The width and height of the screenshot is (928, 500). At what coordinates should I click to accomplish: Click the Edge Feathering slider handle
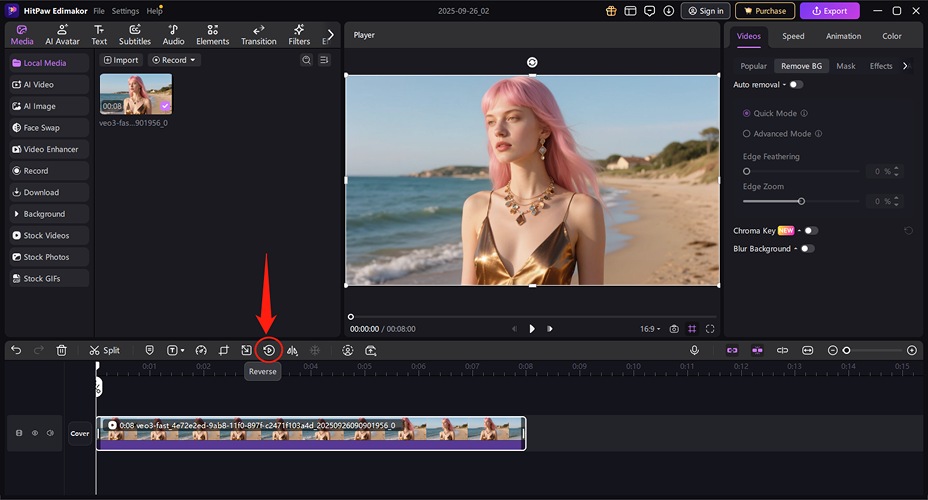[746, 172]
